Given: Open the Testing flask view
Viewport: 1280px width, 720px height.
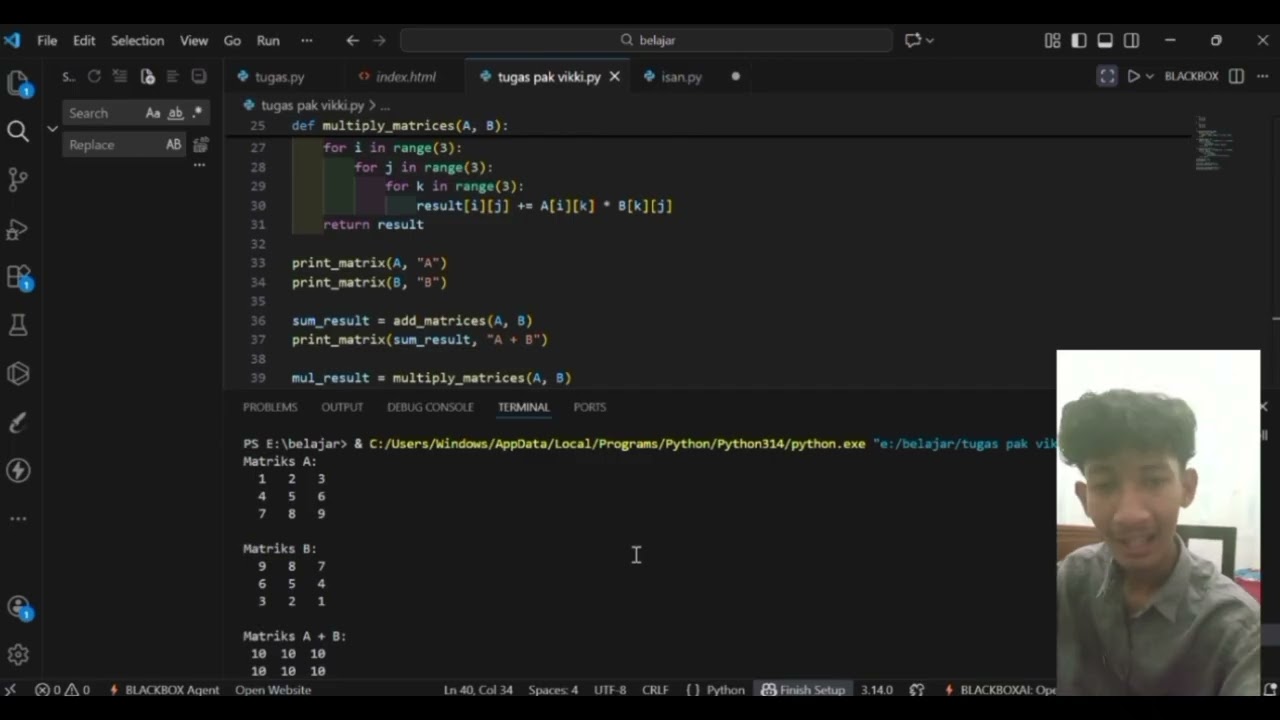Looking at the screenshot, I should [x=18, y=325].
